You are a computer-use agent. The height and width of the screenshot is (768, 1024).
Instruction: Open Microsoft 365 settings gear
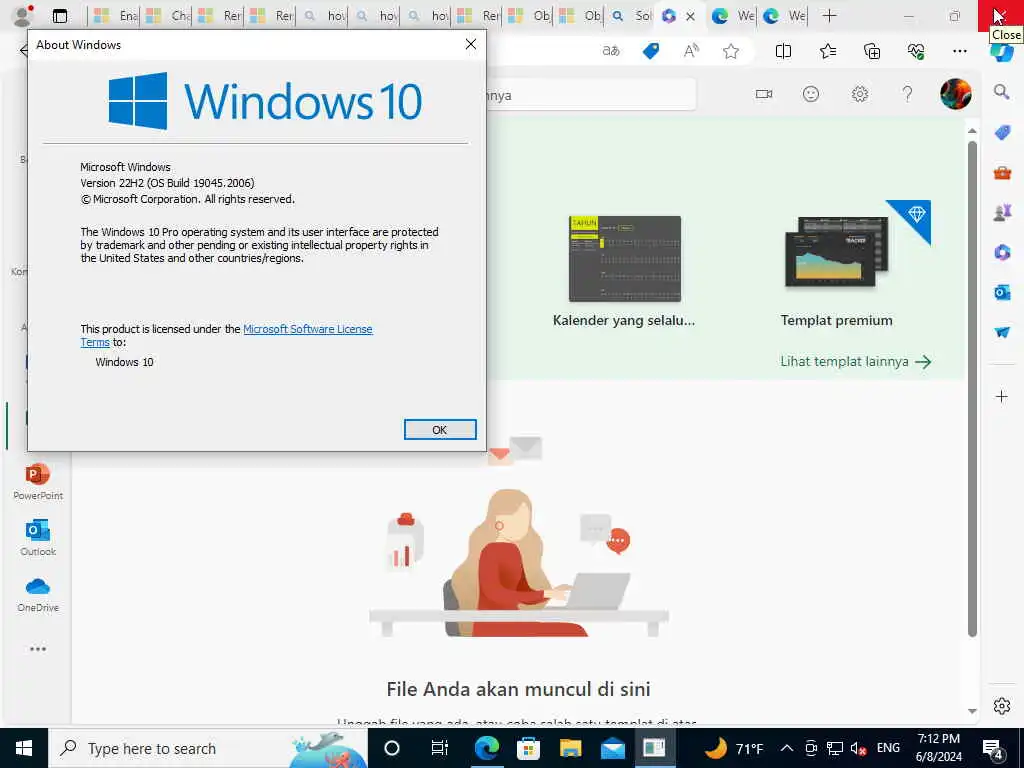(859, 95)
